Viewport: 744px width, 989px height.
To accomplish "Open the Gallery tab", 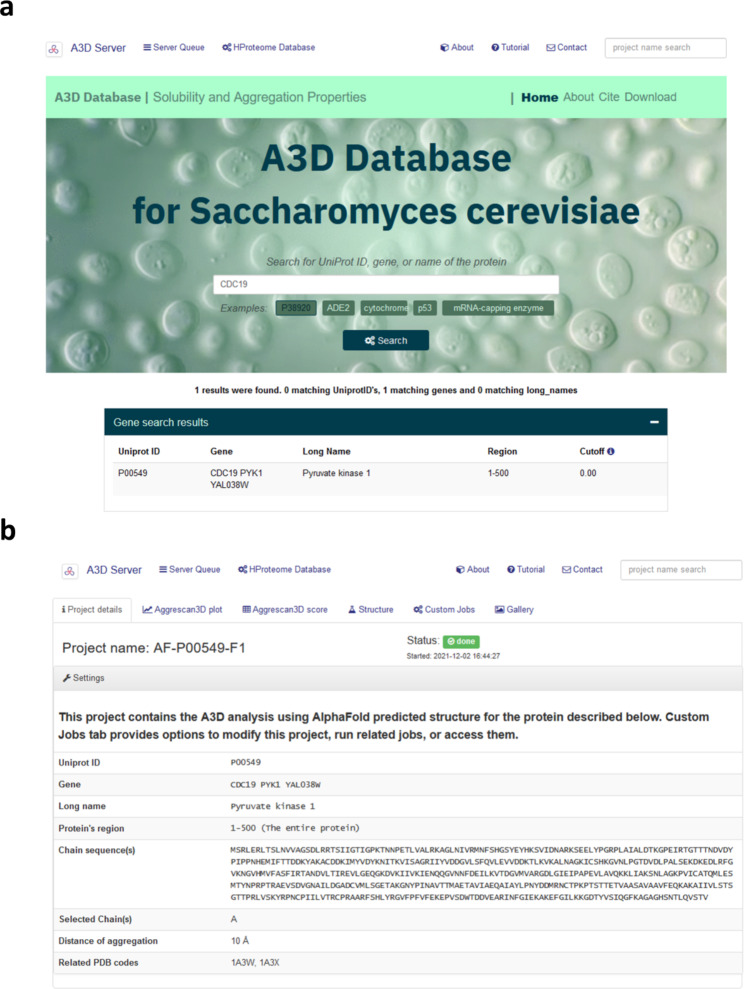I will coord(514,609).
